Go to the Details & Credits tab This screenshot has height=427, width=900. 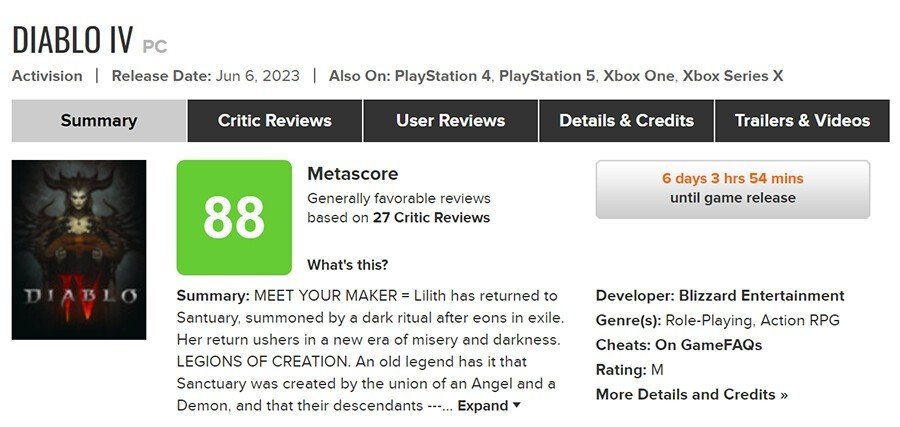[626, 121]
